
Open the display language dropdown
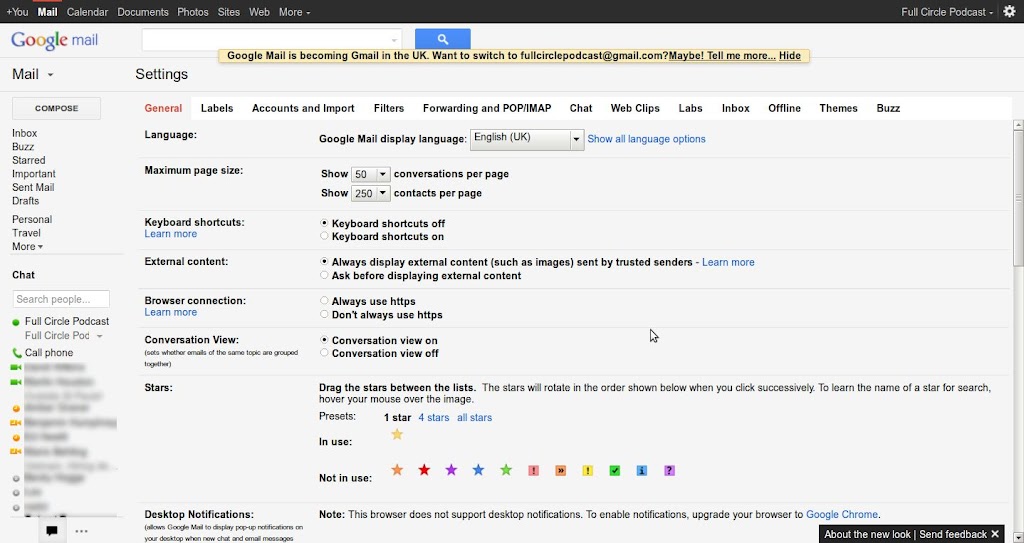click(527, 139)
